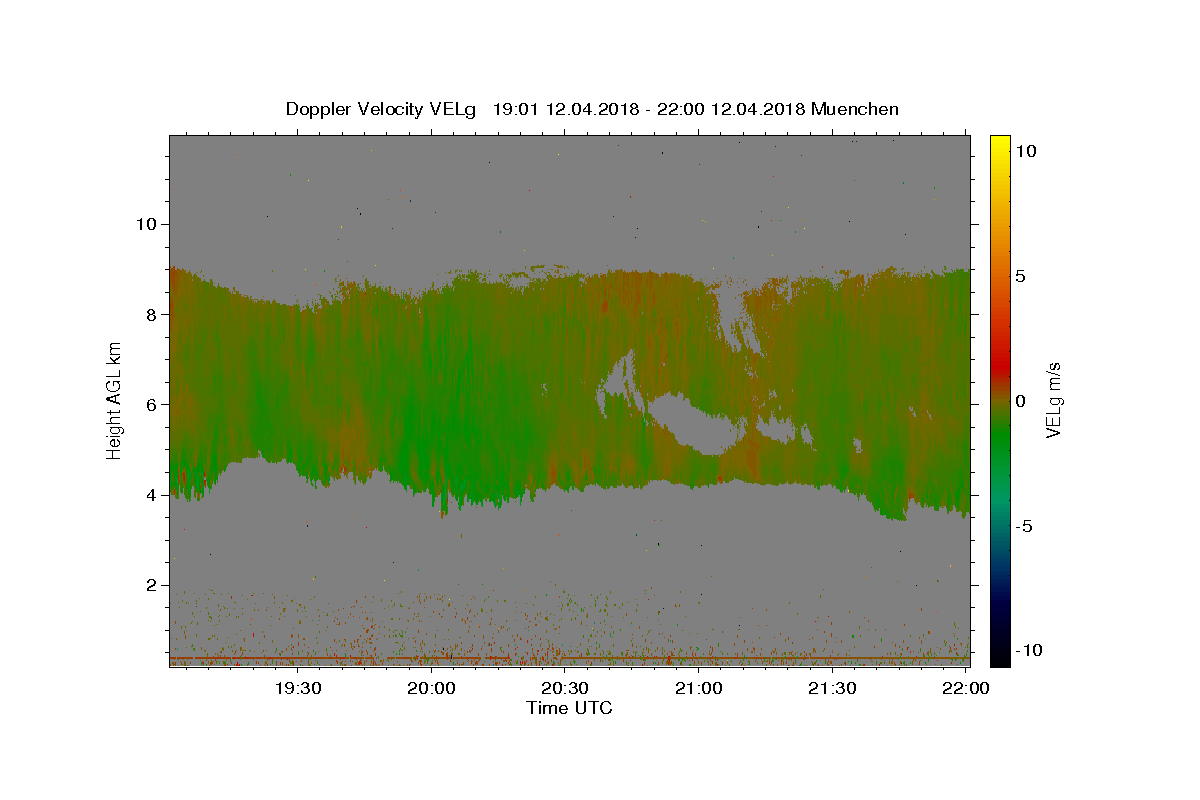The height and width of the screenshot is (800, 1200).
Task: Click the start time '19:01 12.04.2018' in title
Action: coord(565,109)
